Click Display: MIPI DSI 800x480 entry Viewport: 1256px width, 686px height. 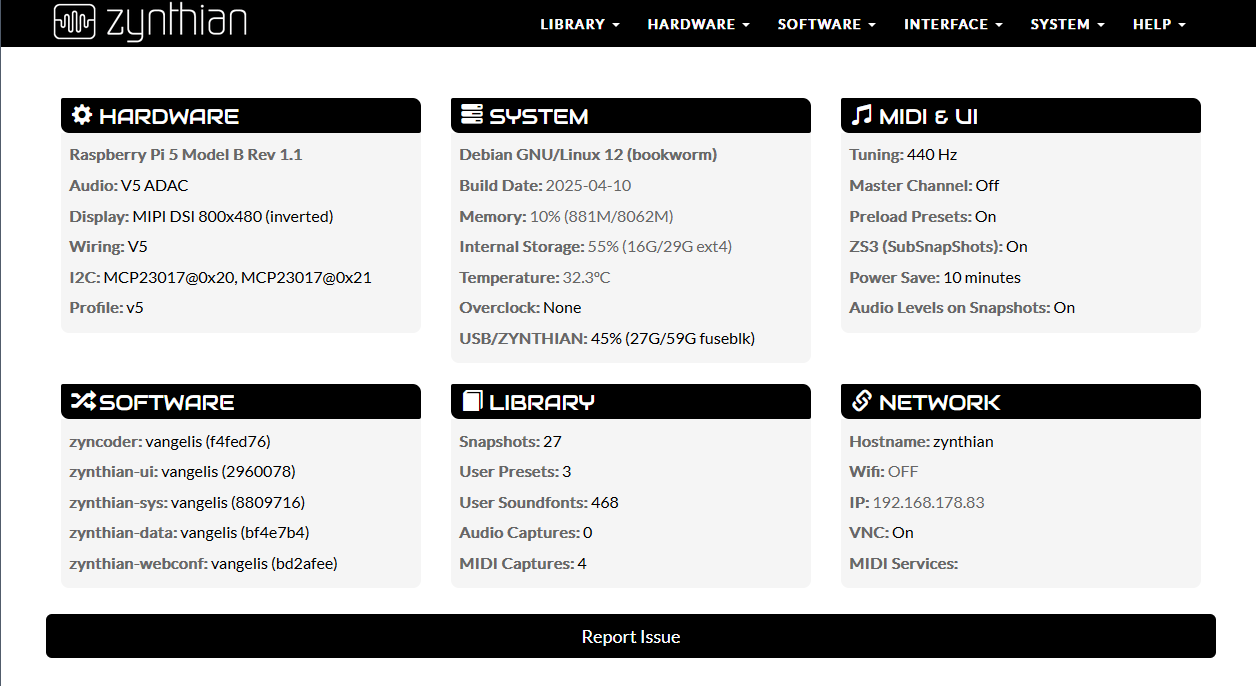[201, 216]
